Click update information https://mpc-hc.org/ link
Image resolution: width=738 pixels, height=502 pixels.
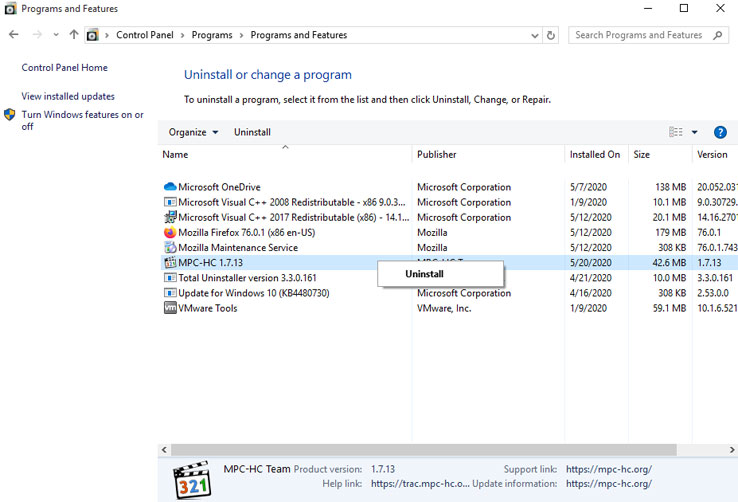click(x=609, y=483)
